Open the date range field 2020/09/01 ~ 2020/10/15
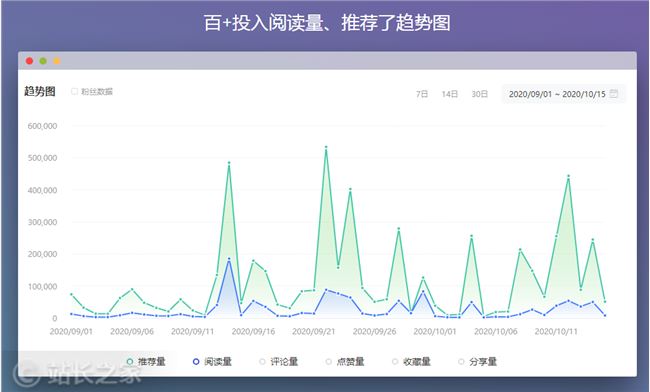The height and width of the screenshot is (392, 650). pyautogui.click(x=564, y=94)
